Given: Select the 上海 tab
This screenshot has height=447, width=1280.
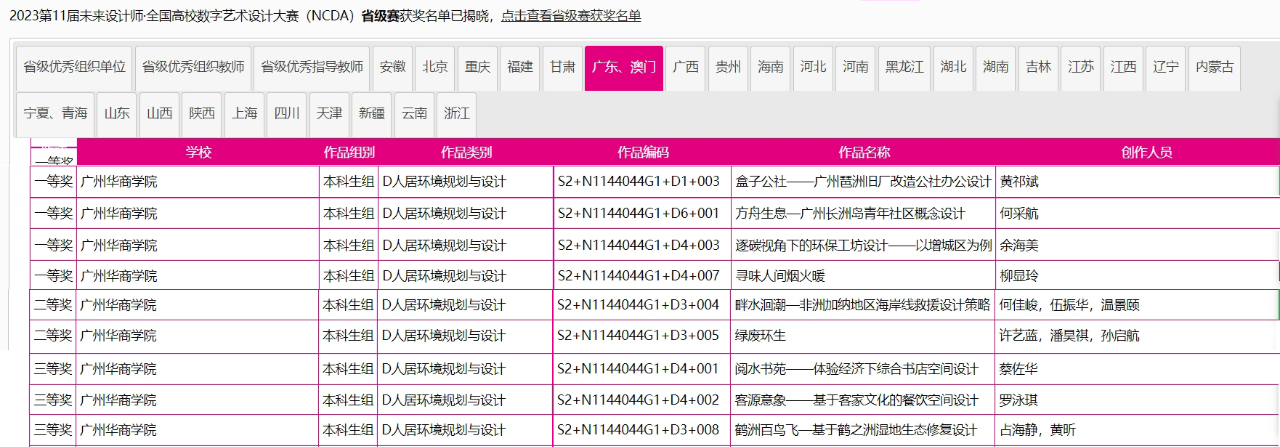Looking at the screenshot, I should [244, 114].
